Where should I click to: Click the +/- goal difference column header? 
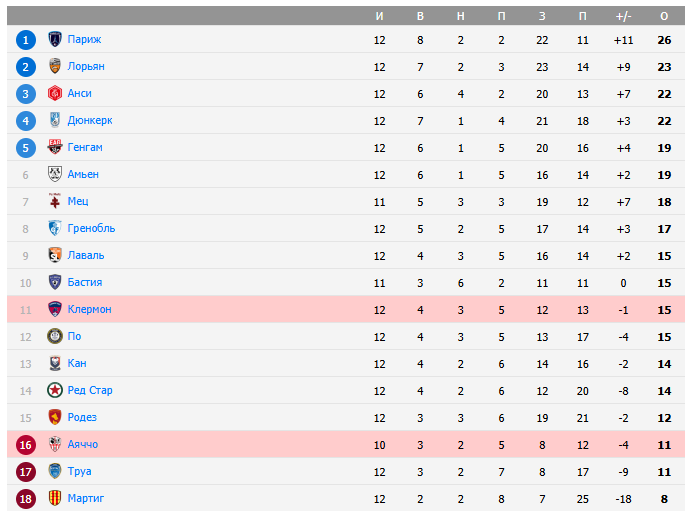pos(624,15)
